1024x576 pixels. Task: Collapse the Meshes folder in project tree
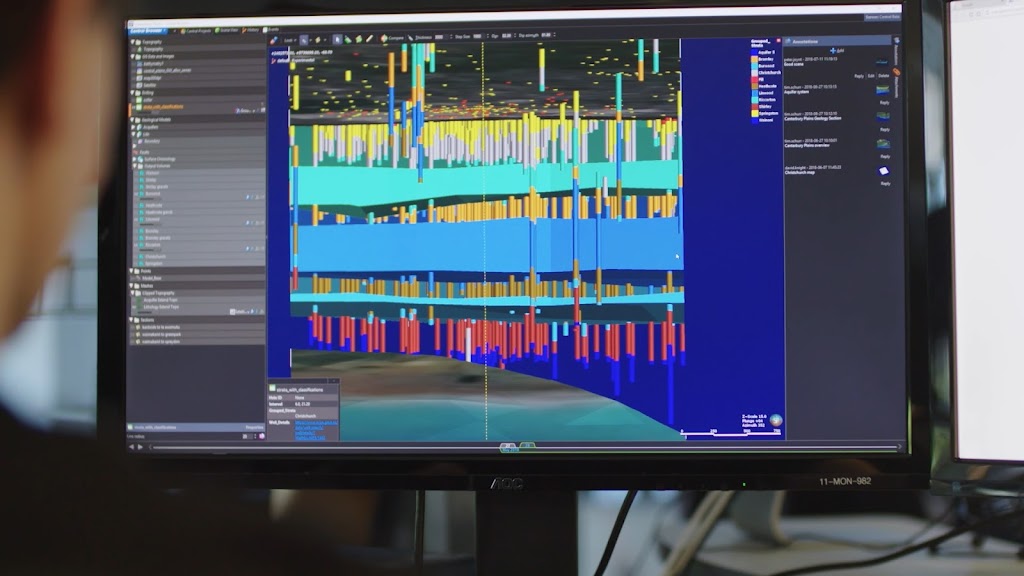pos(131,285)
